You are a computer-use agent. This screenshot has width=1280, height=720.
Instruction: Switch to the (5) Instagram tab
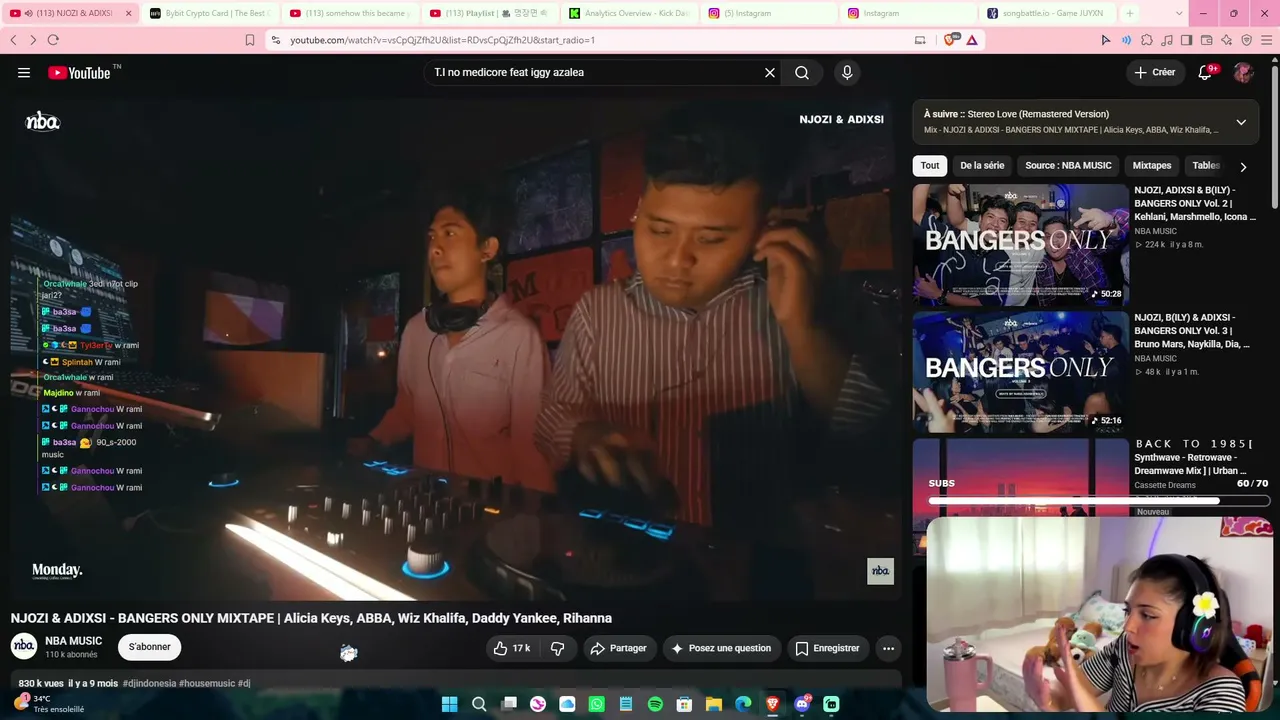pos(768,13)
